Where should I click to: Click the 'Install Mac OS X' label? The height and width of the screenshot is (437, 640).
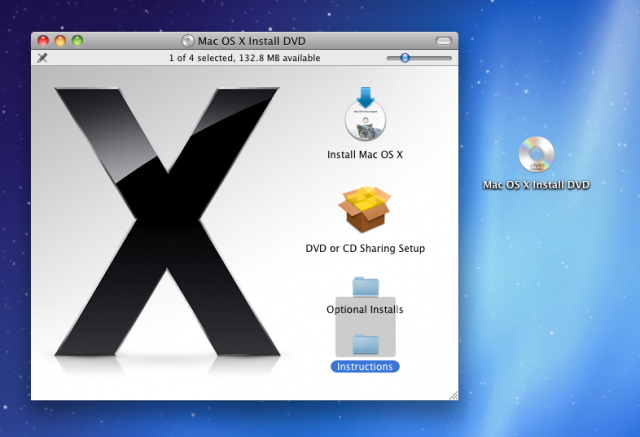coord(365,155)
